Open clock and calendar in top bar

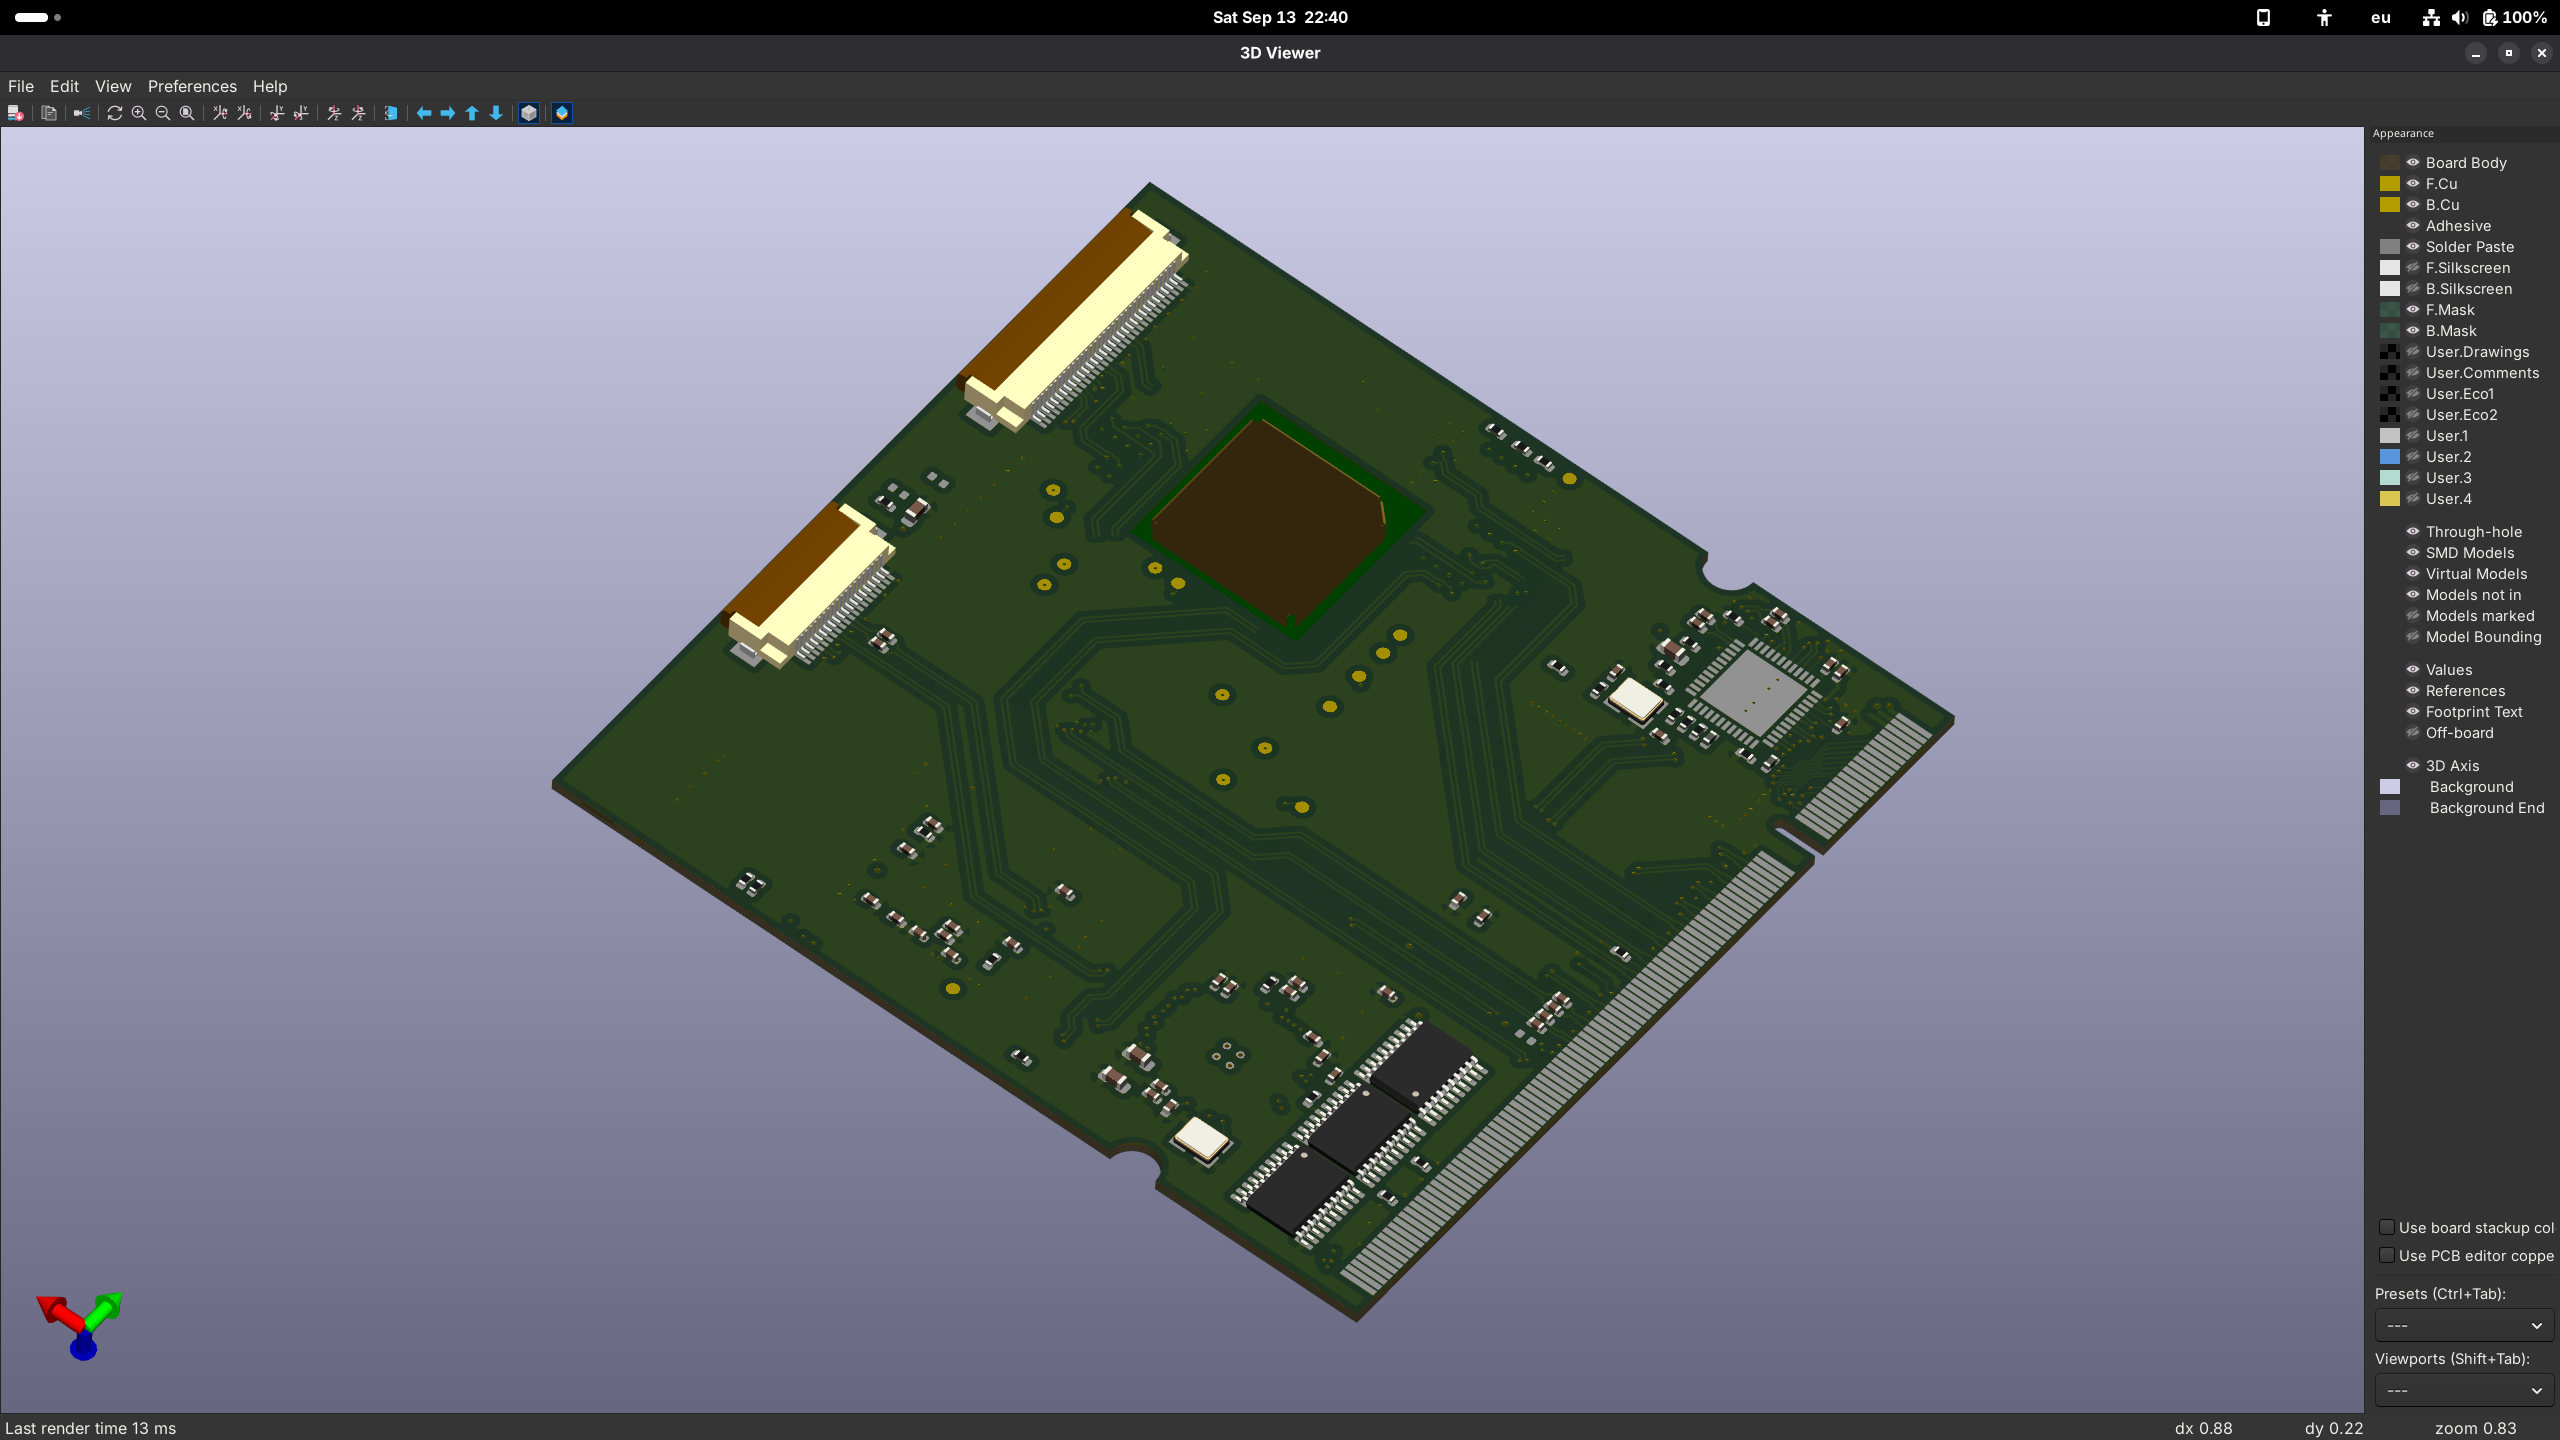pyautogui.click(x=1280, y=17)
